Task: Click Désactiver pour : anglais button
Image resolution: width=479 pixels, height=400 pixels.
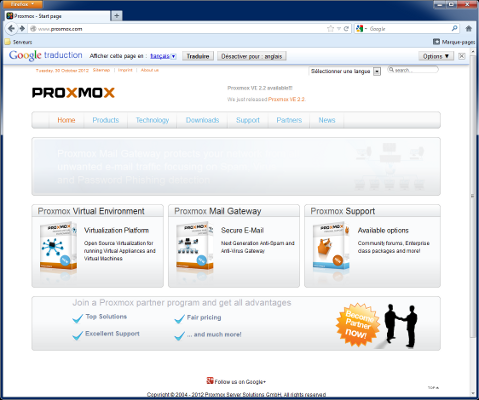Action: tap(252, 56)
